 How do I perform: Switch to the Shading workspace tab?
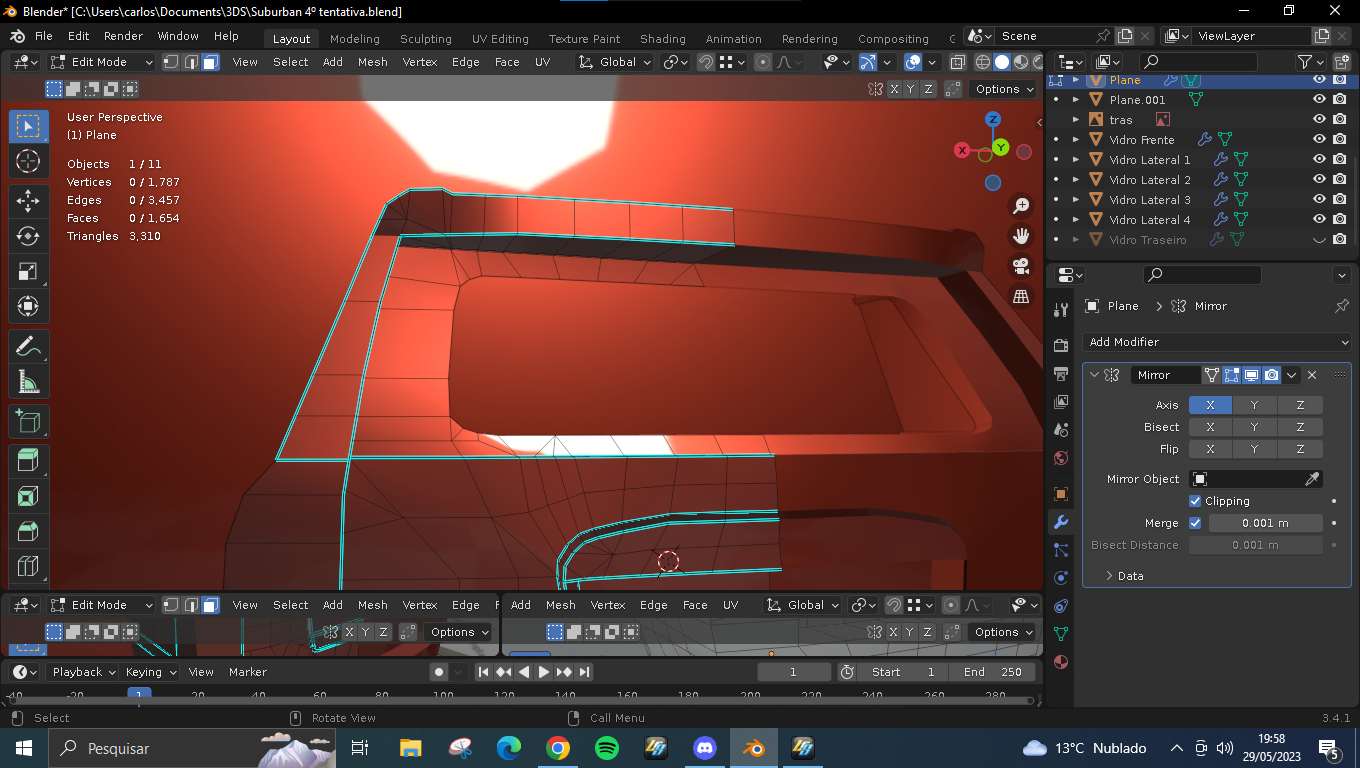click(663, 39)
